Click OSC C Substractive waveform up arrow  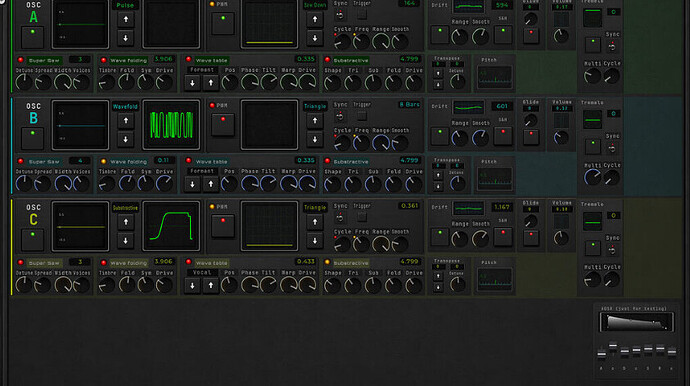click(126, 222)
